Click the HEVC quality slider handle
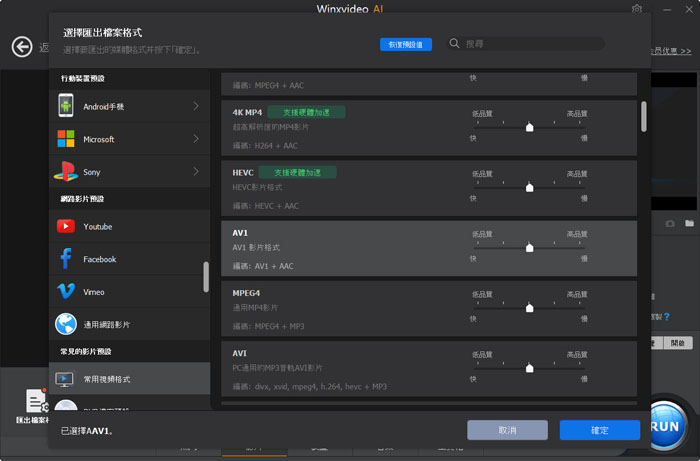Viewport: 700px width, 461px height. tap(529, 188)
